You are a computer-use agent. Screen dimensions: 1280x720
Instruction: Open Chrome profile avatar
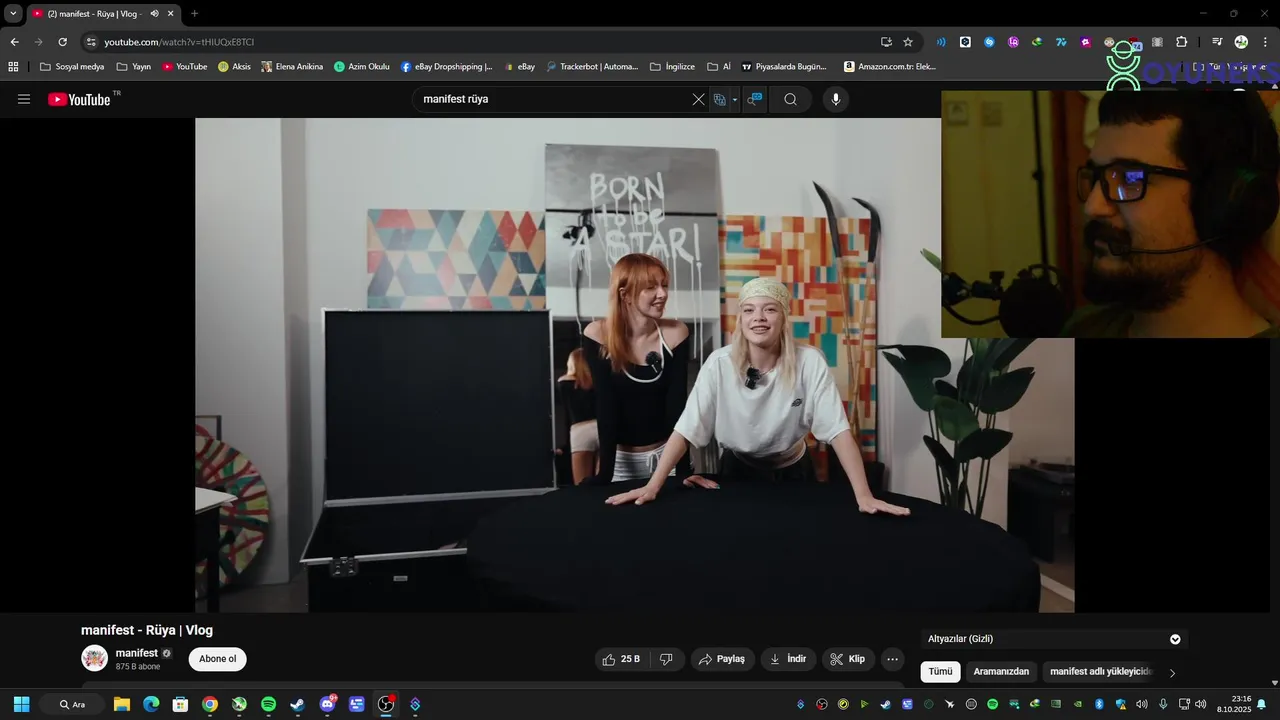pos(1241,42)
